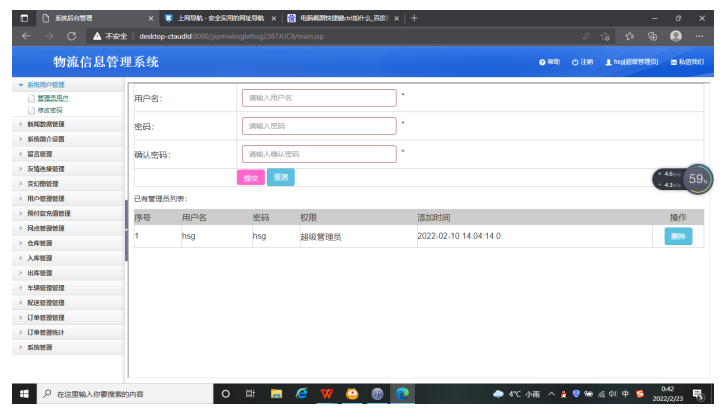Launch WPS Office from taskbar
Screen dimensions: 728x414
pos(327,394)
